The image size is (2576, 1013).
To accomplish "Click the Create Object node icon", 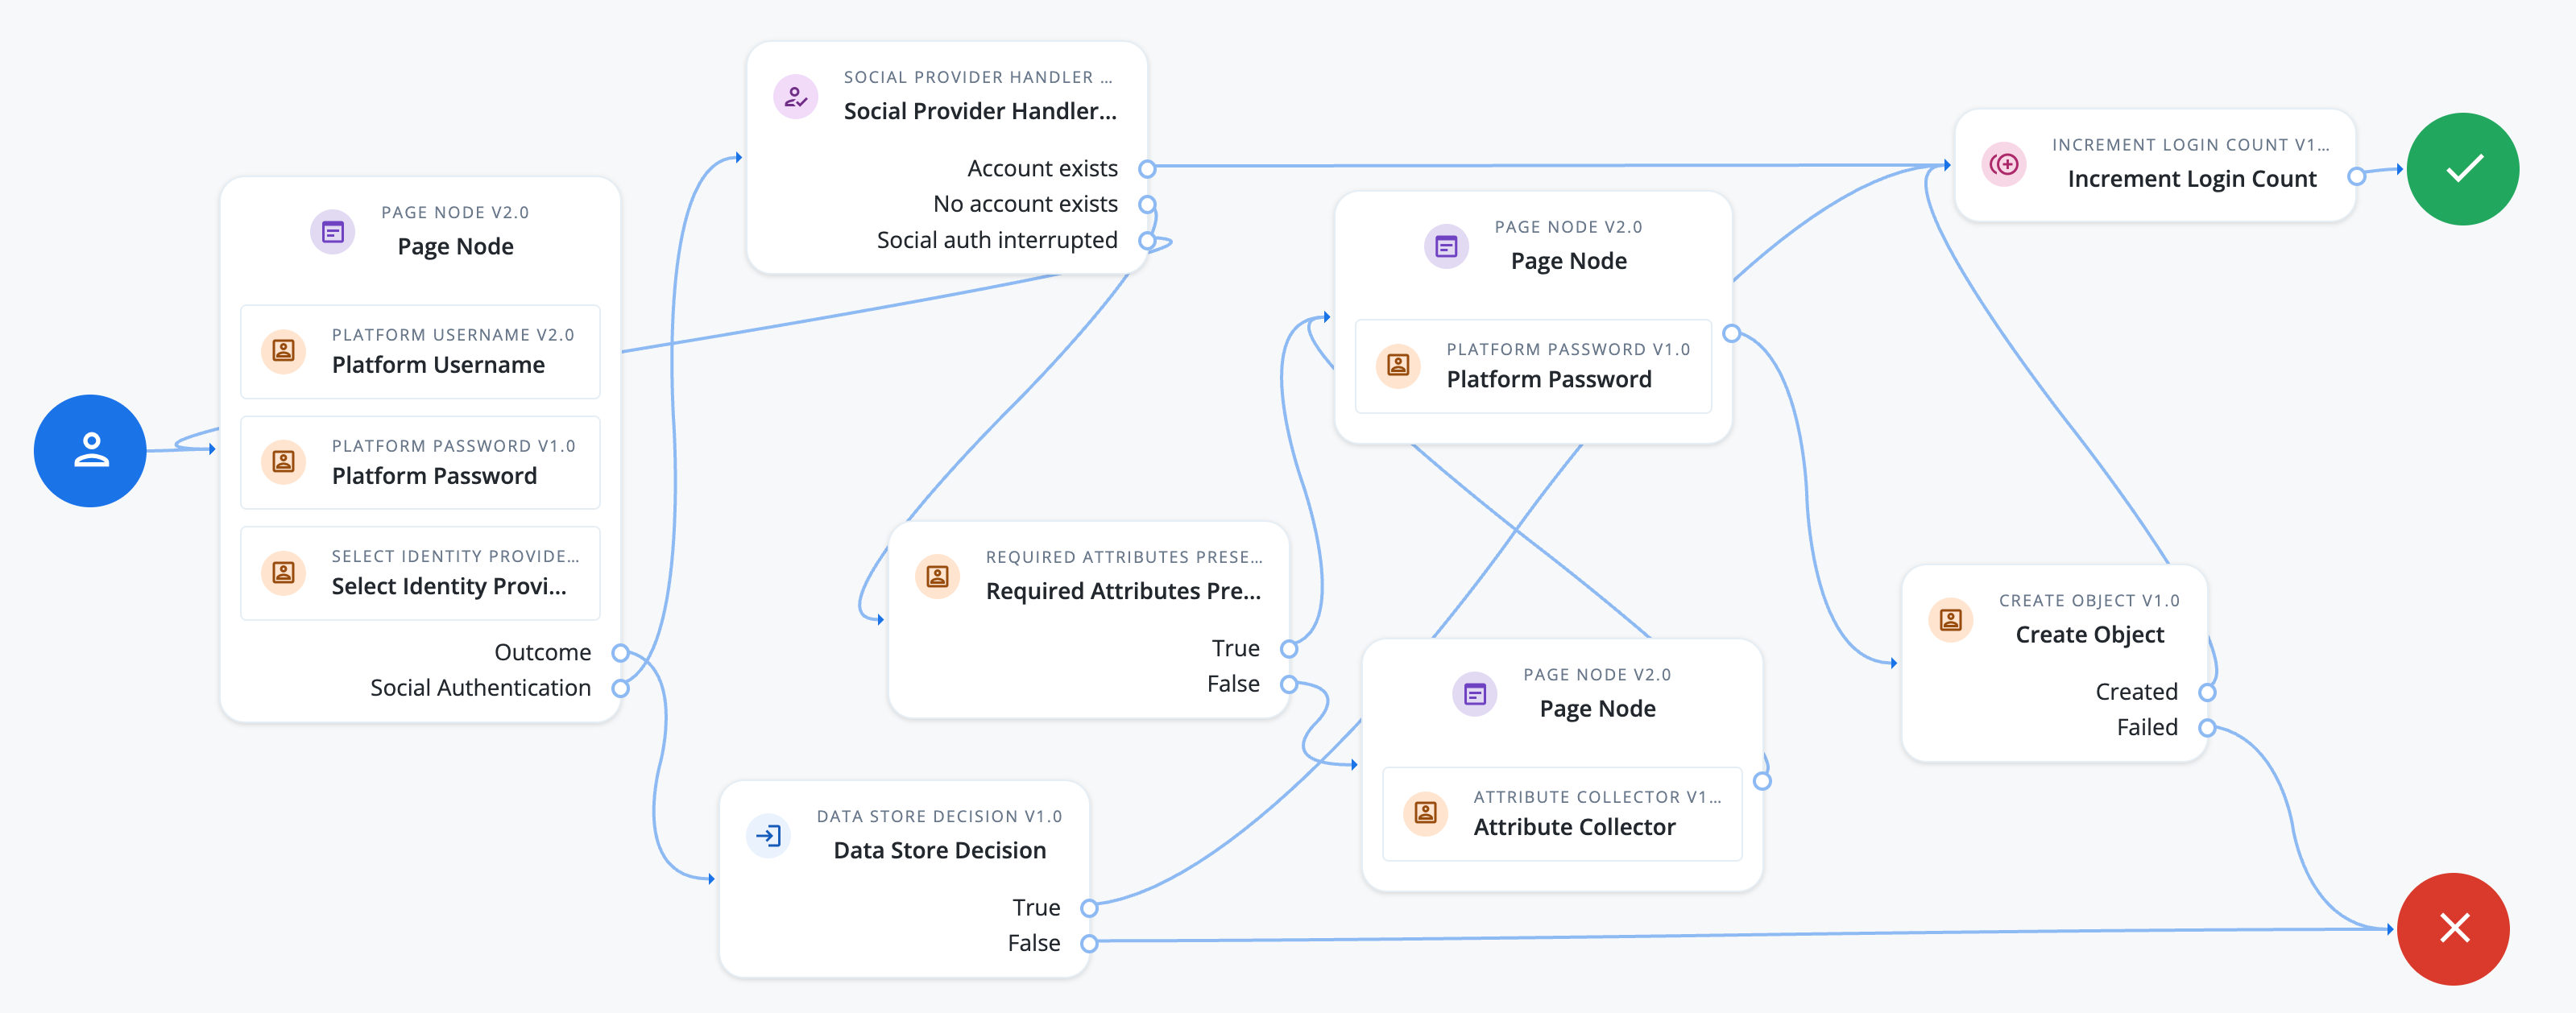I will [x=1950, y=620].
